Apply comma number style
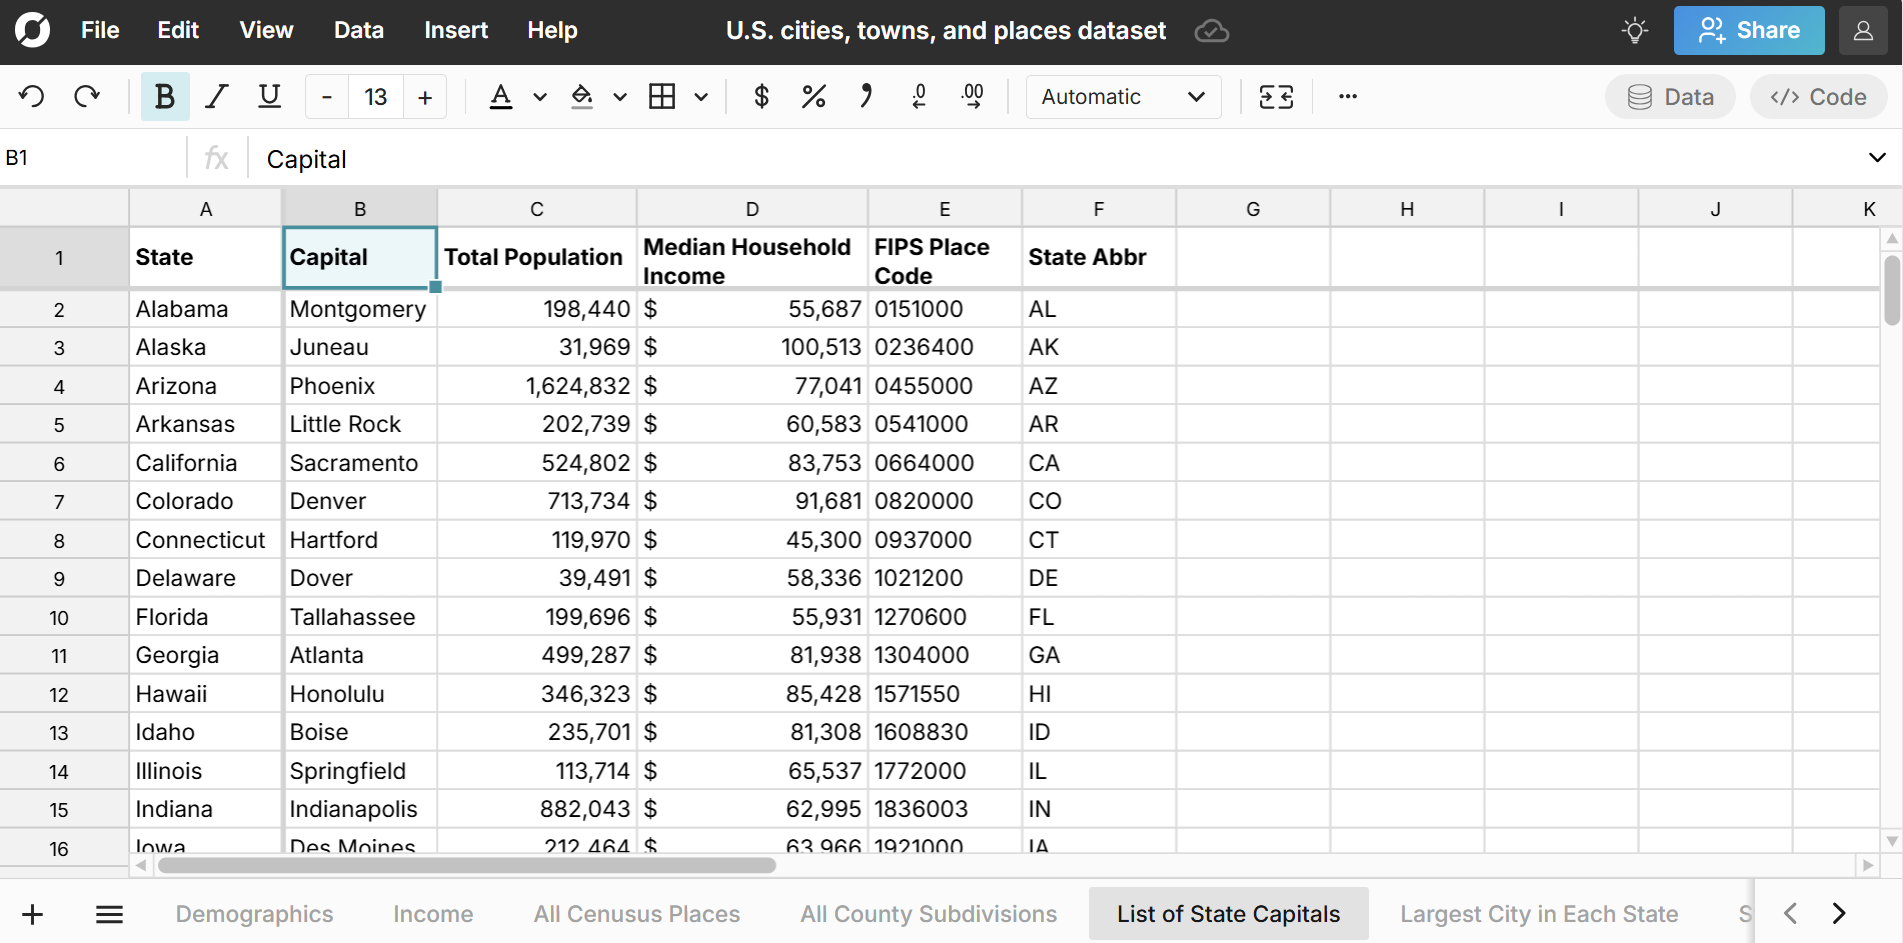 coord(865,96)
